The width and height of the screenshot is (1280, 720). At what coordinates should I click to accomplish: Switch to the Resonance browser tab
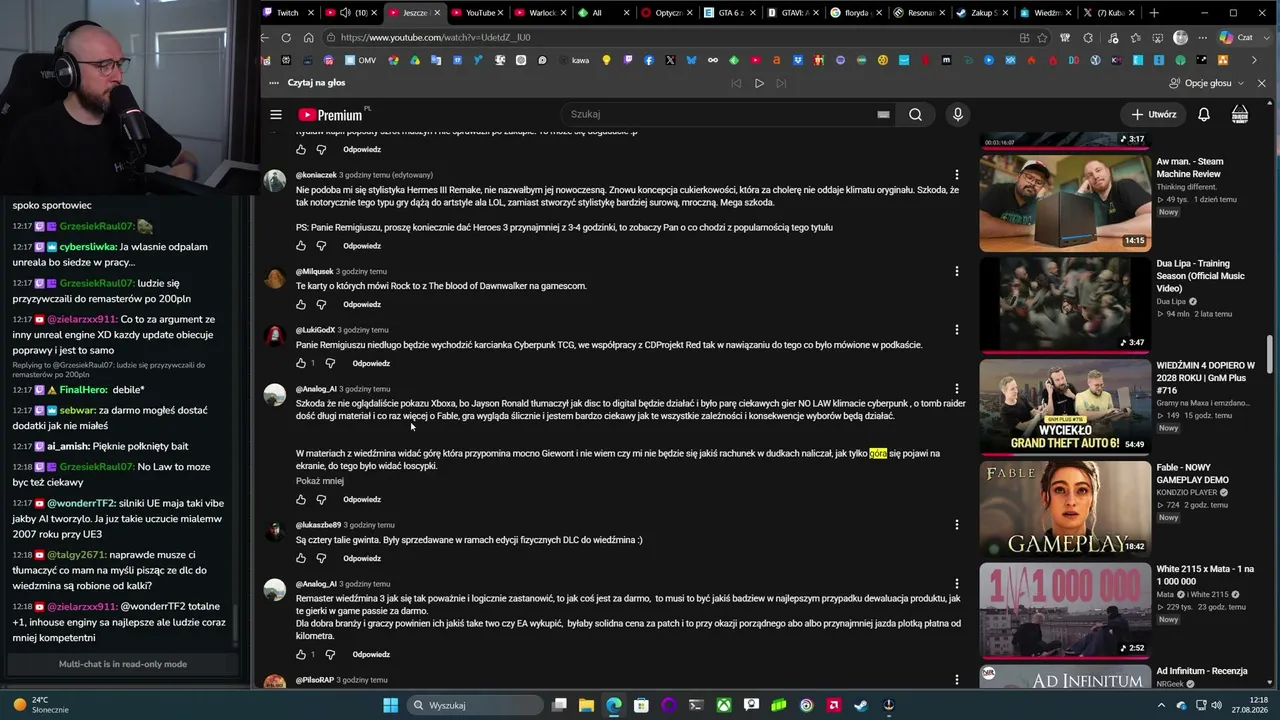(917, 13)
